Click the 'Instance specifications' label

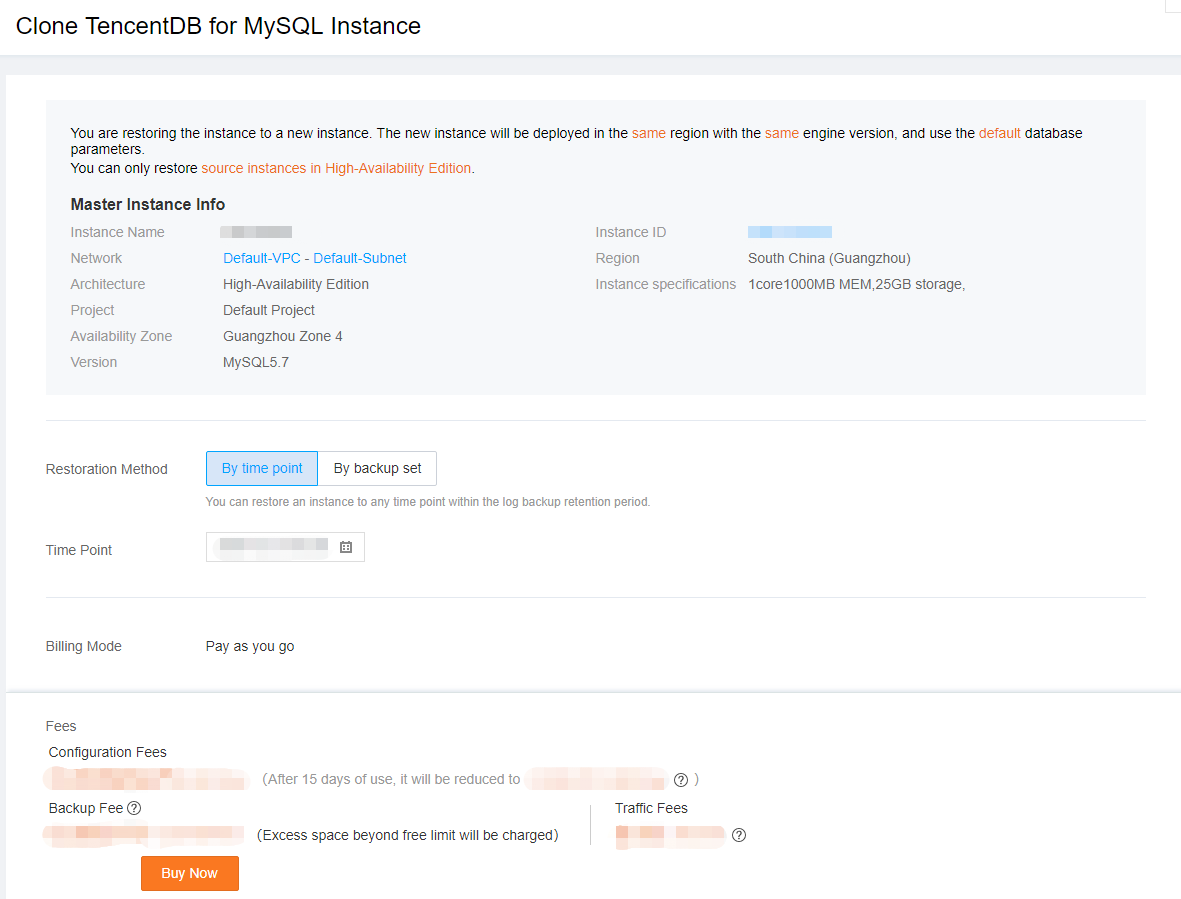666,285
